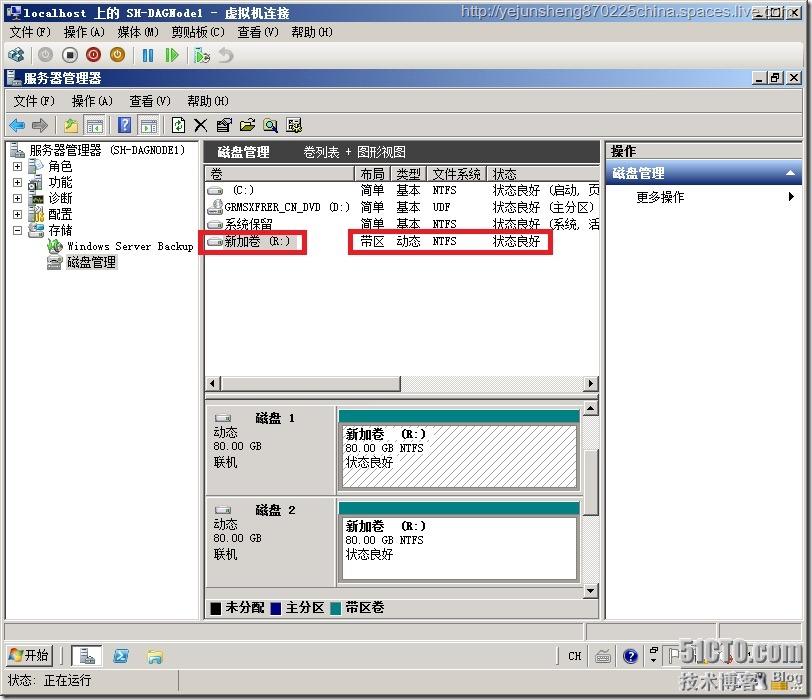Screen dimensions: 812x700
Task: Select the 新加卷 (R:) volume row
Action: click(x=402, y=241)
